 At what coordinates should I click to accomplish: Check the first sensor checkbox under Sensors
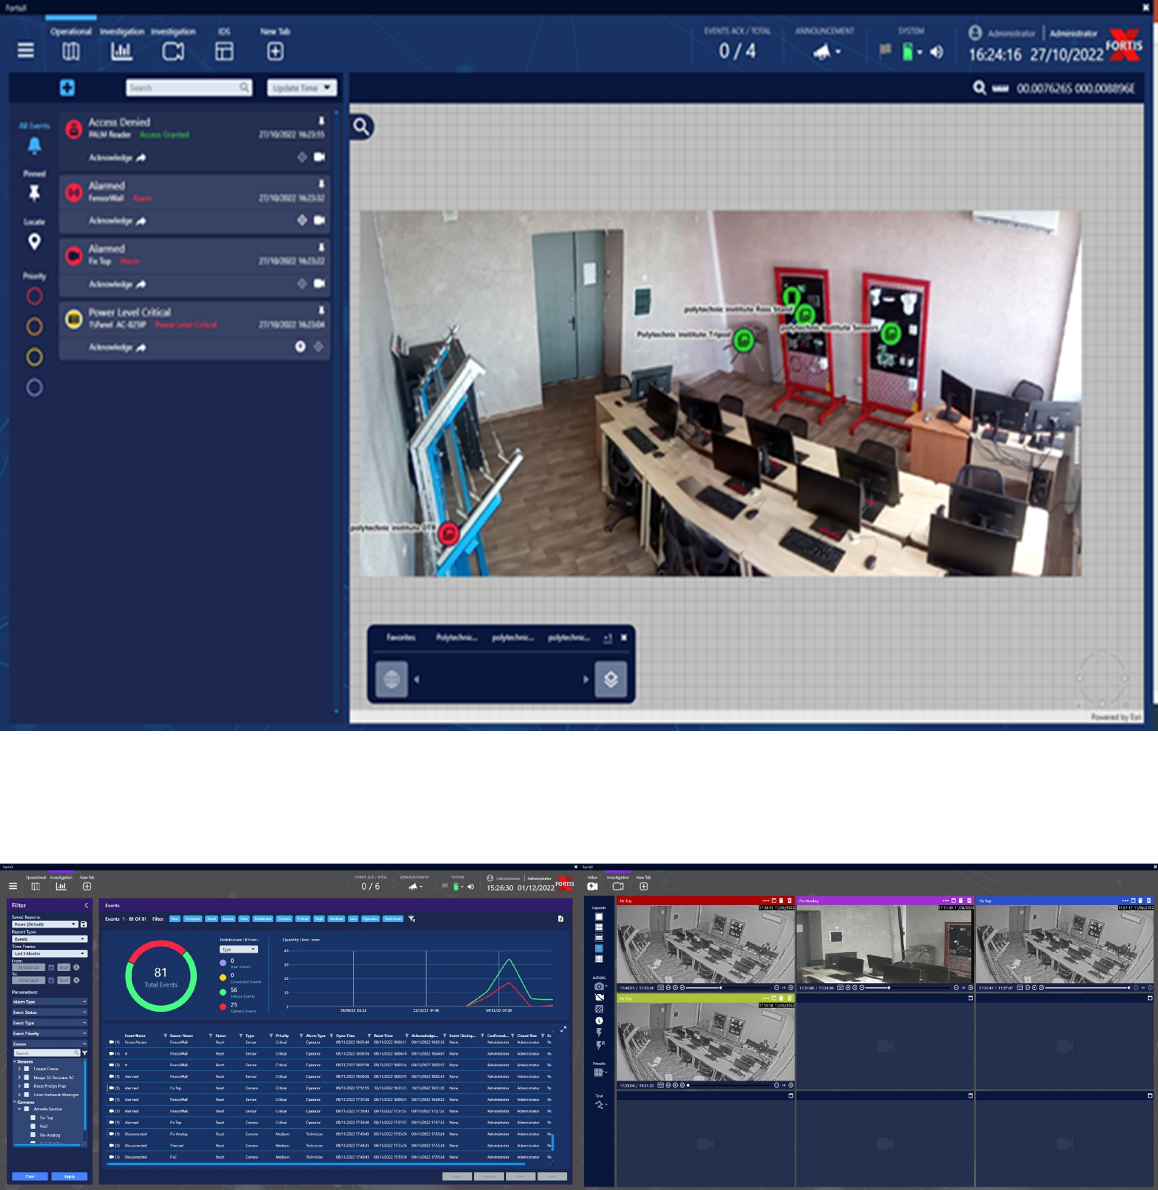coord(27,1069)
